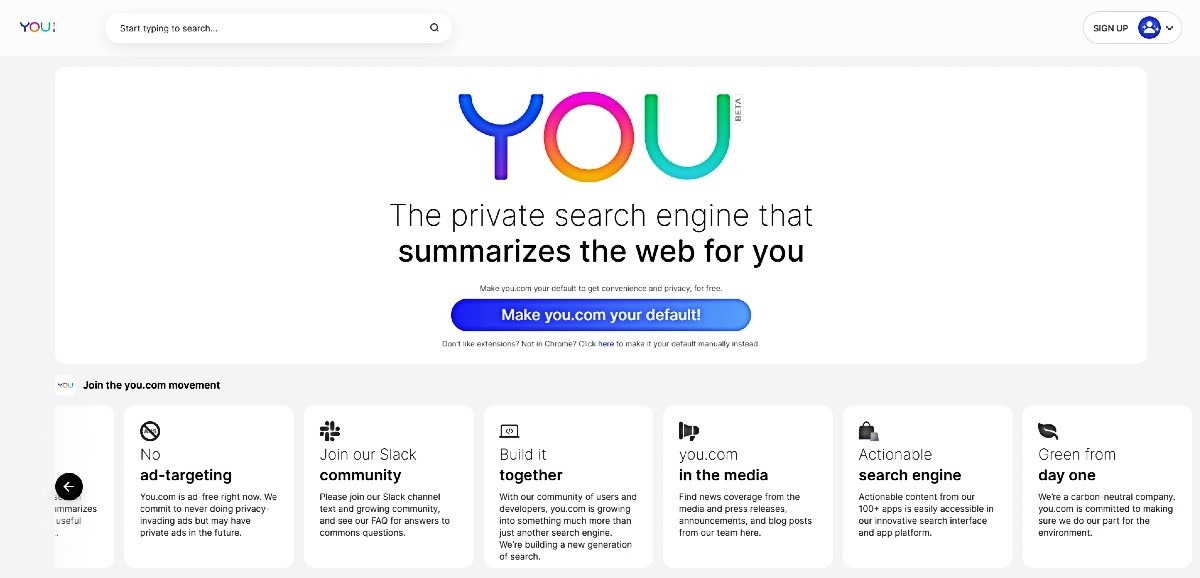Click small YOU icon beside Join movement
Screen dimensions: 1200x578
(65, 385)
